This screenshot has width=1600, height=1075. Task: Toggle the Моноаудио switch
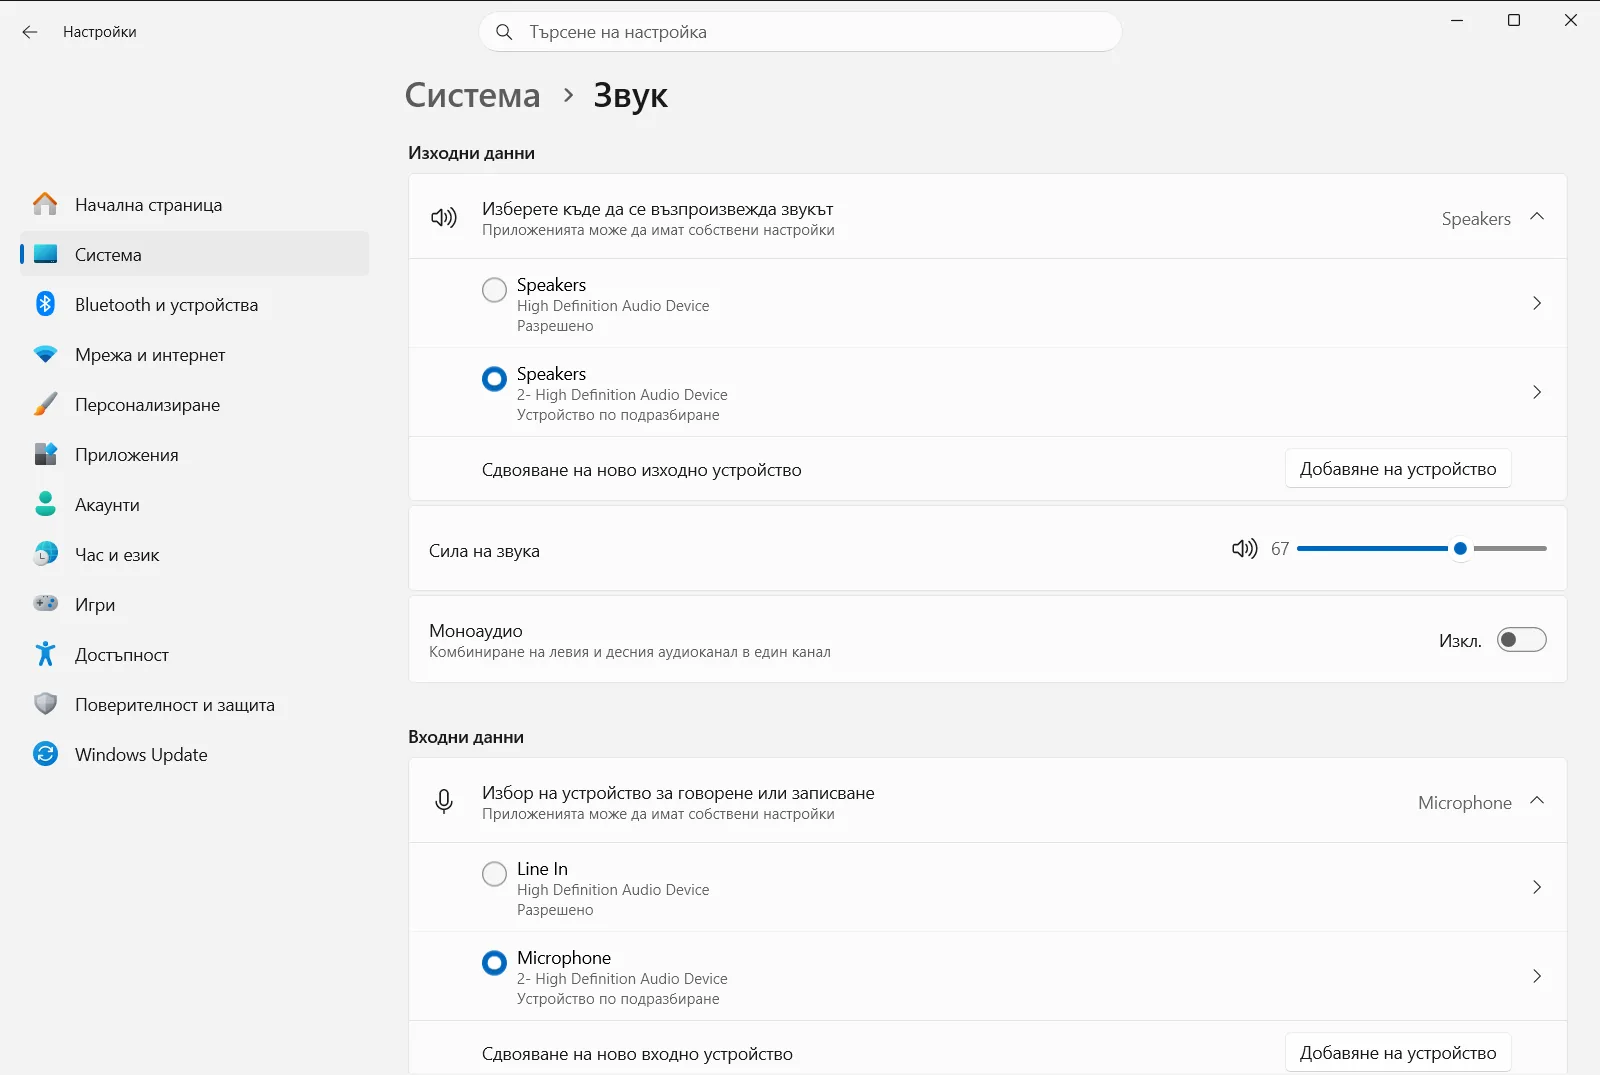point(1521,640)
